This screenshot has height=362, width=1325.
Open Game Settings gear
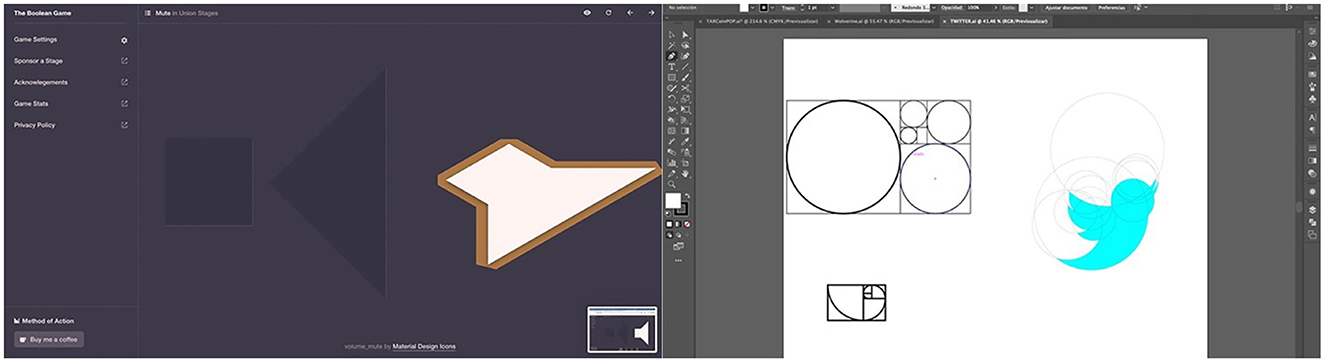tap(124, 40)
